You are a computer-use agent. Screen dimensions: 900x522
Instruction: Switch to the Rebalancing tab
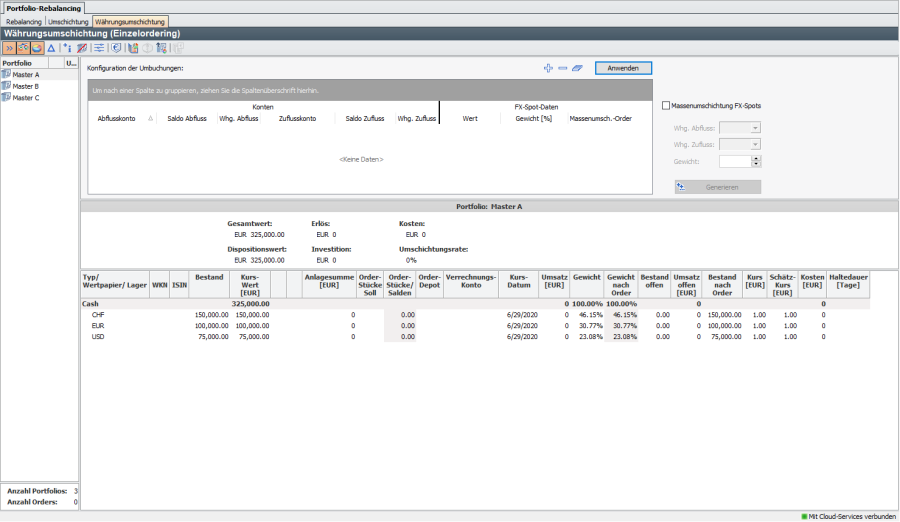click(24, 21)
